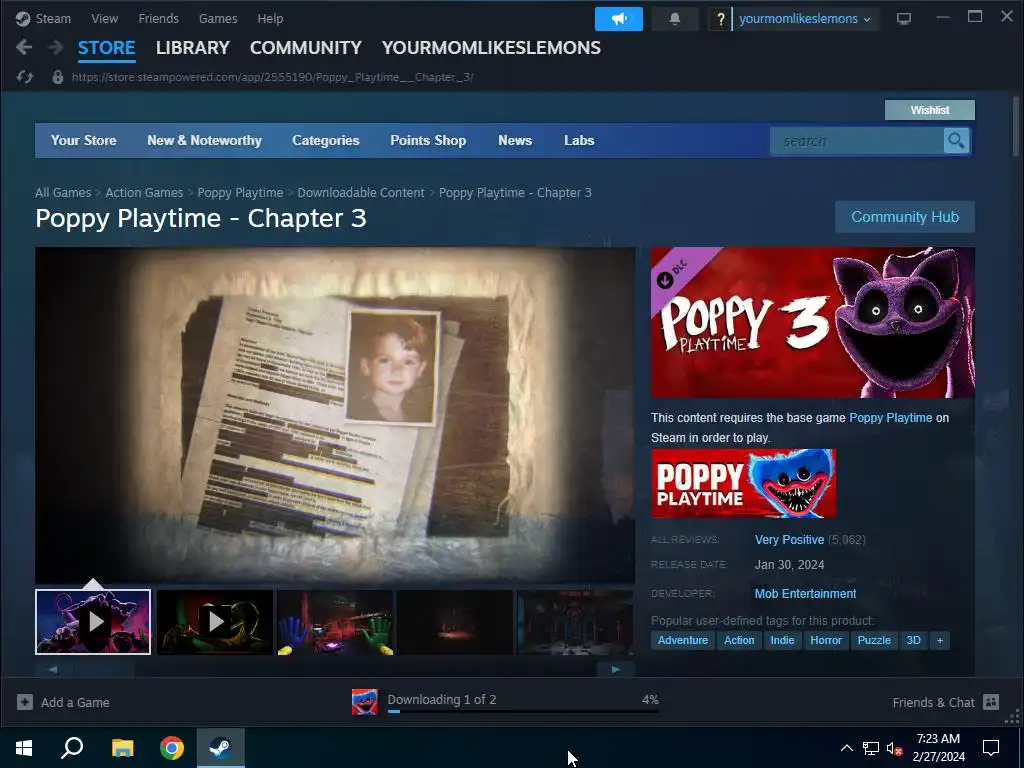Image resolution: width=1024 pixels, height=768 pixels.
Task: Go to Action Games breadcrumb
Action: pyautogui.click(x=144, y=193)
